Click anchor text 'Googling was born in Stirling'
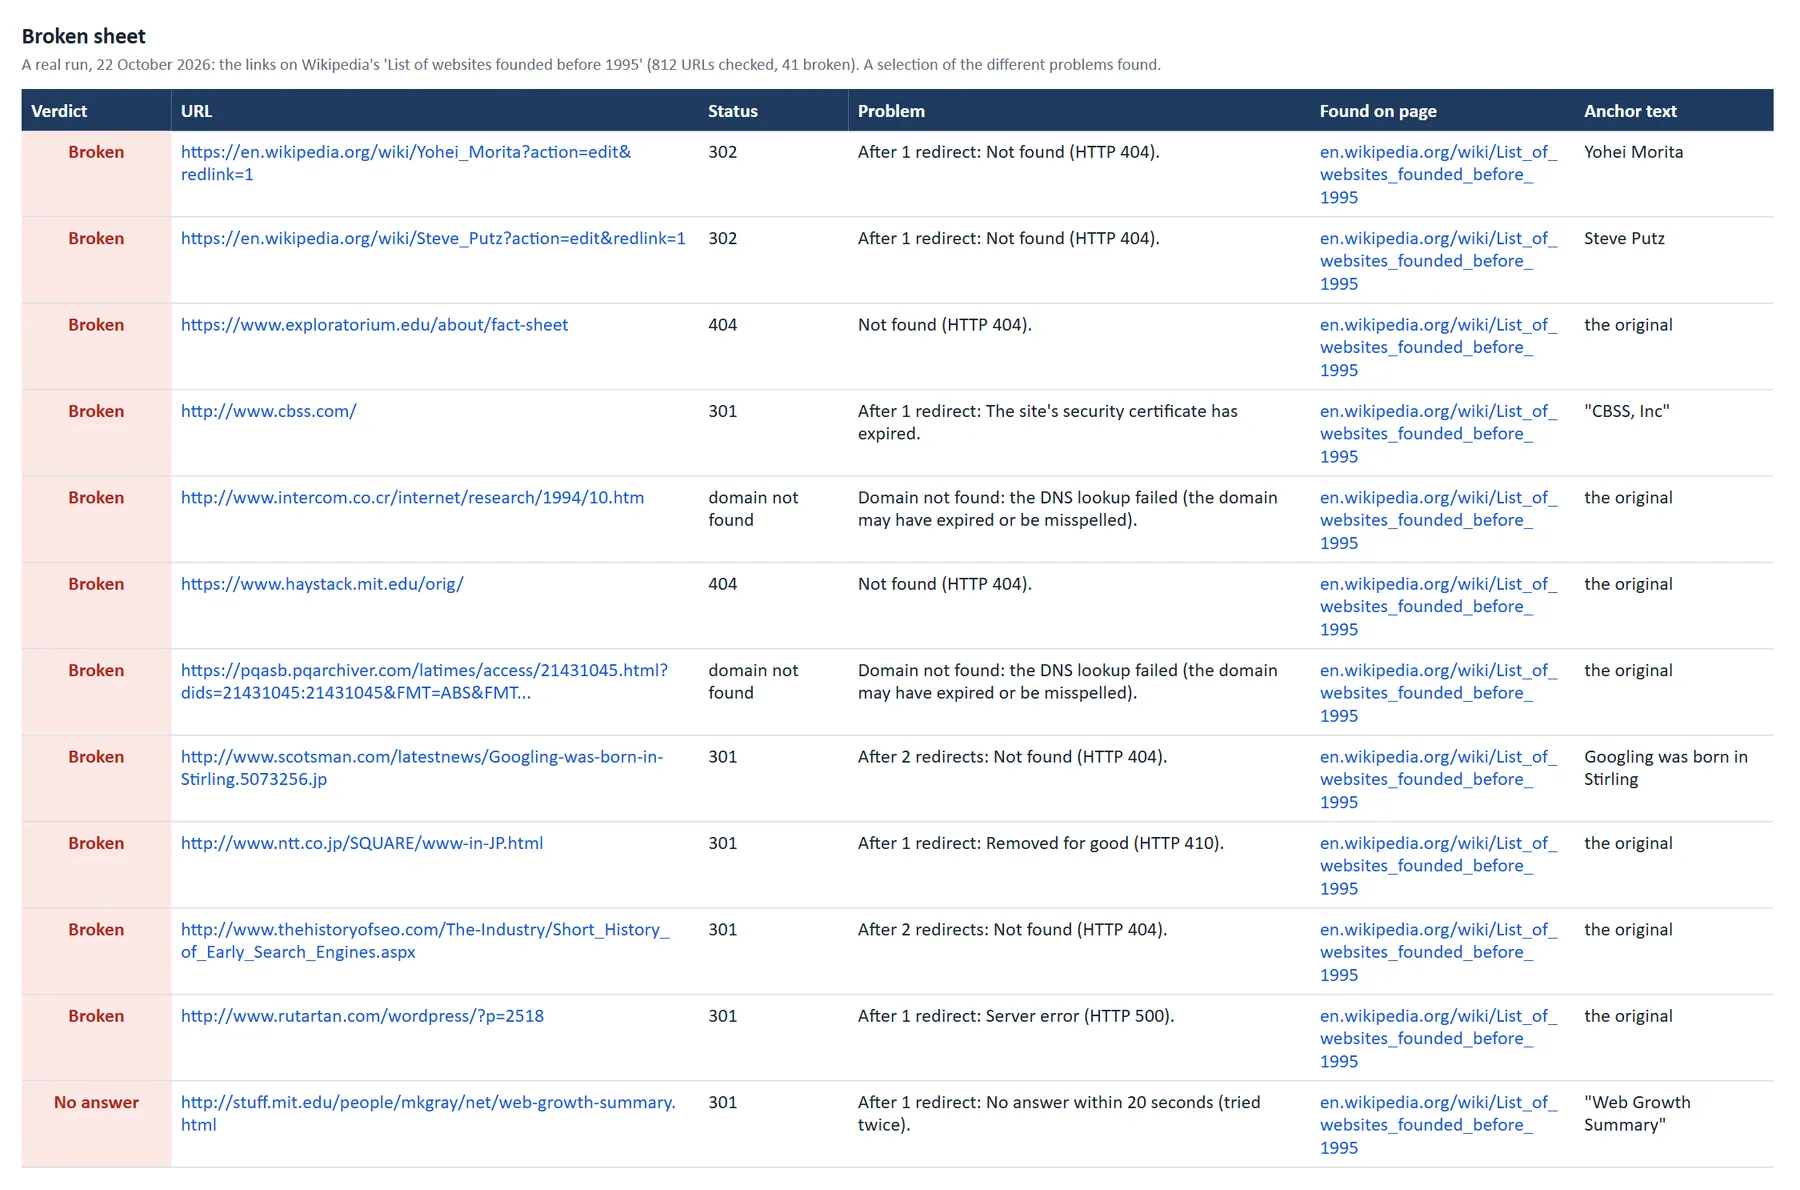The image size is (1800, 1190). tap(1666, 768)
